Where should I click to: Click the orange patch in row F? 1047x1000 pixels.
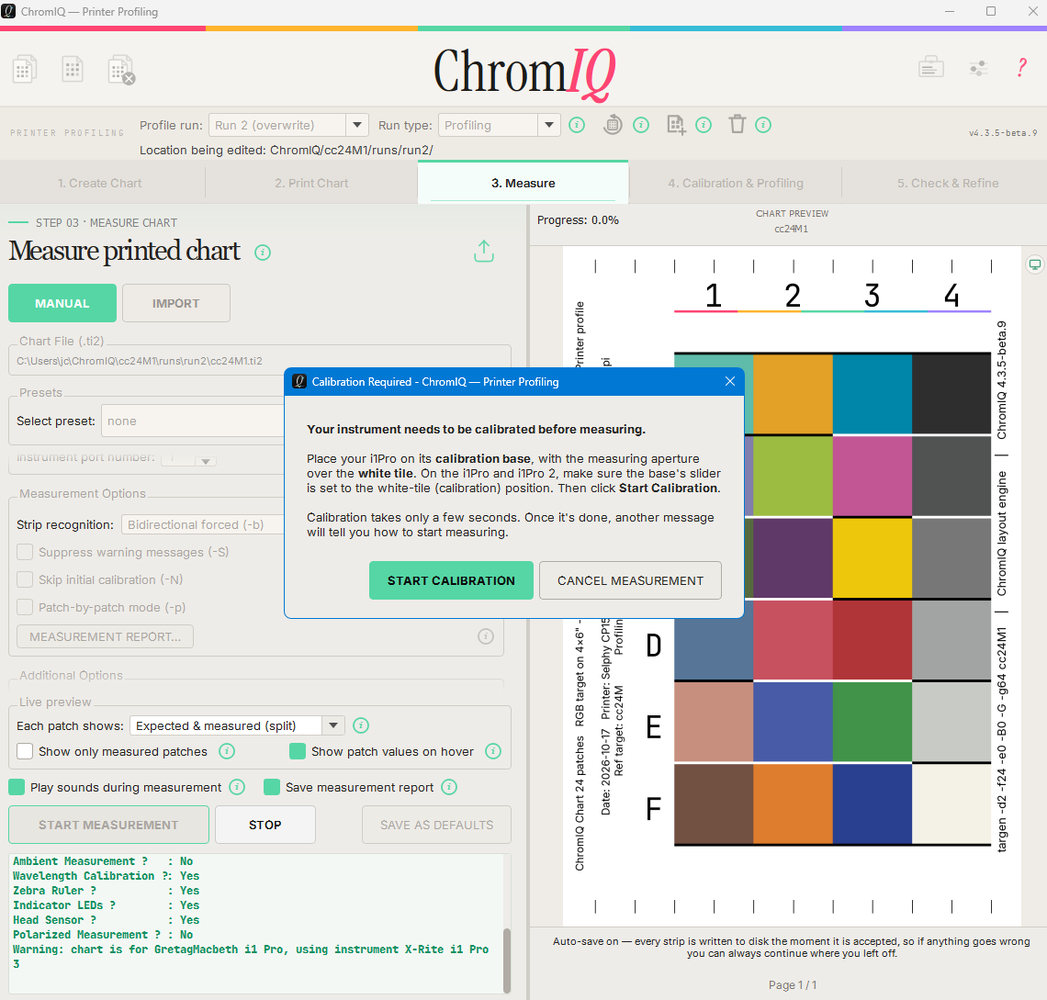793,804
